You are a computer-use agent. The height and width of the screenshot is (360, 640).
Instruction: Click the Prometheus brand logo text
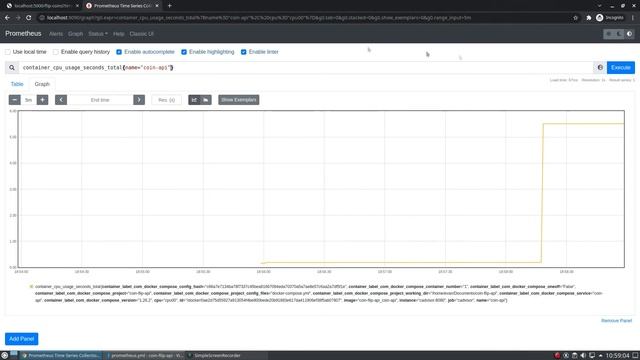click(23, 33)
